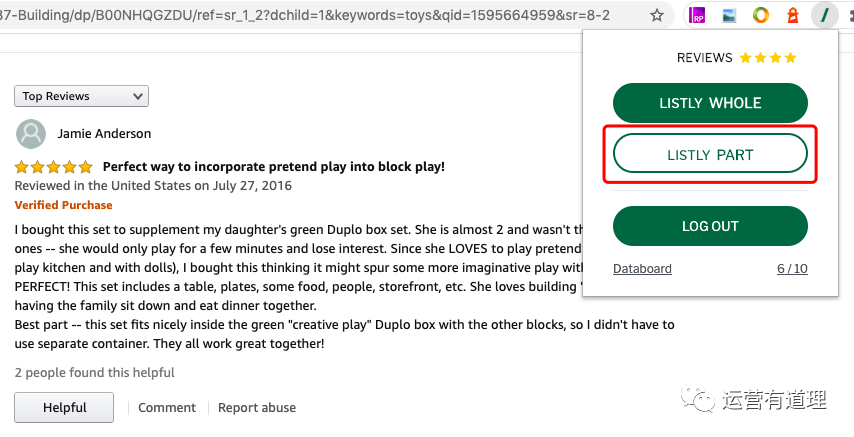Screen dimensions: 854x437
Task: Click the review title about pretend play
Action: point(274,167)
